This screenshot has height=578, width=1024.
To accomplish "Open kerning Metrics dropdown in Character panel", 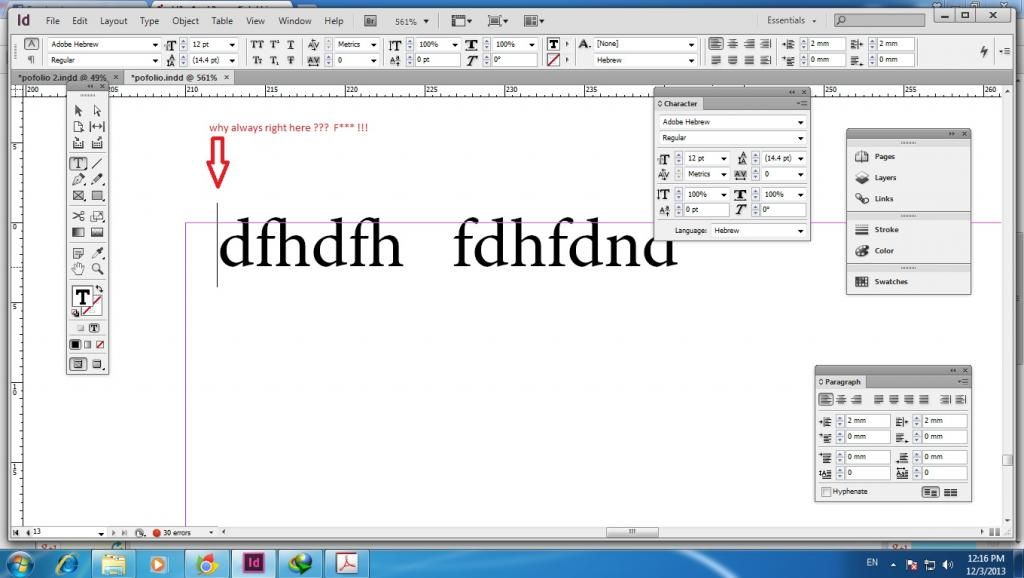I will 723,174.
